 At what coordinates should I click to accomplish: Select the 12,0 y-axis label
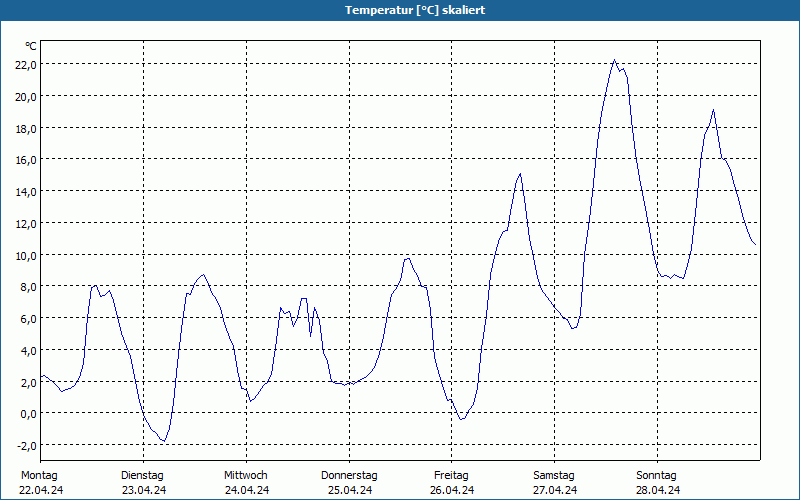tap(26, 223)
